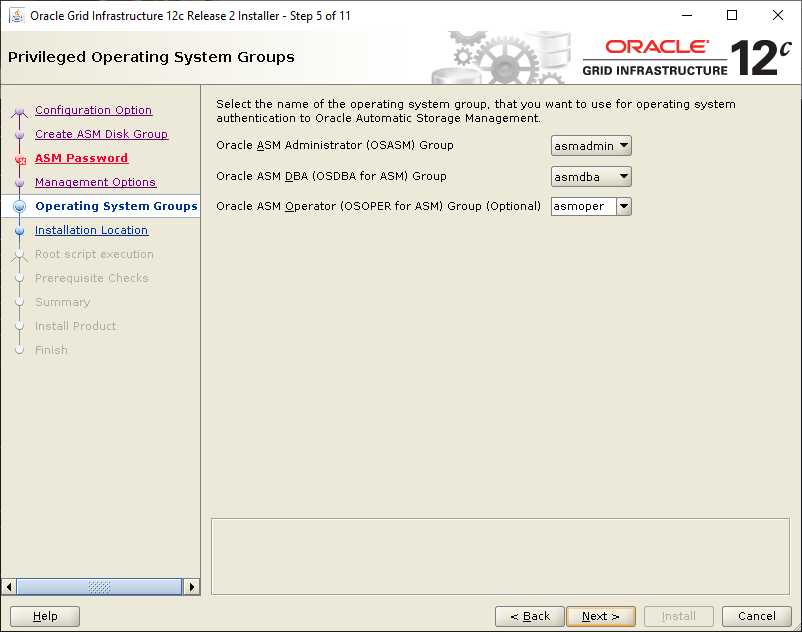Click the Installation Location step bullet
Viewport: 802px width, 632px height.
20,231
